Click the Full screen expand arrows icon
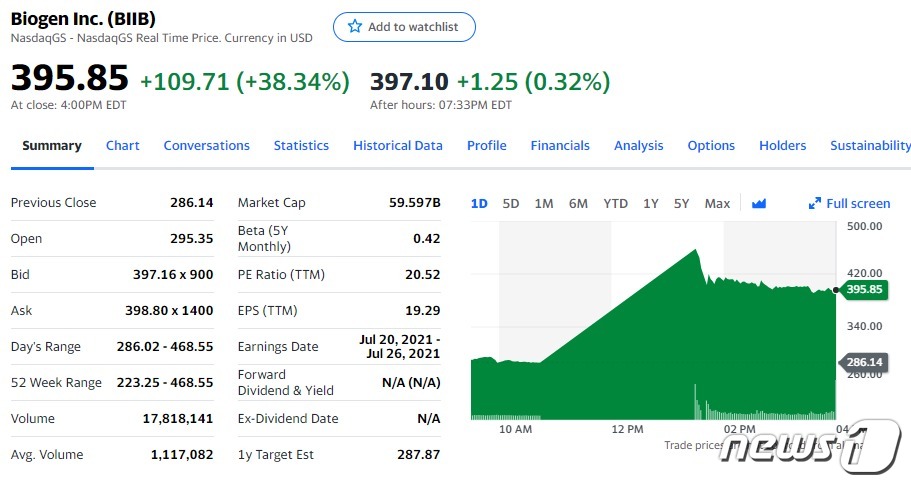 point(814,204)
